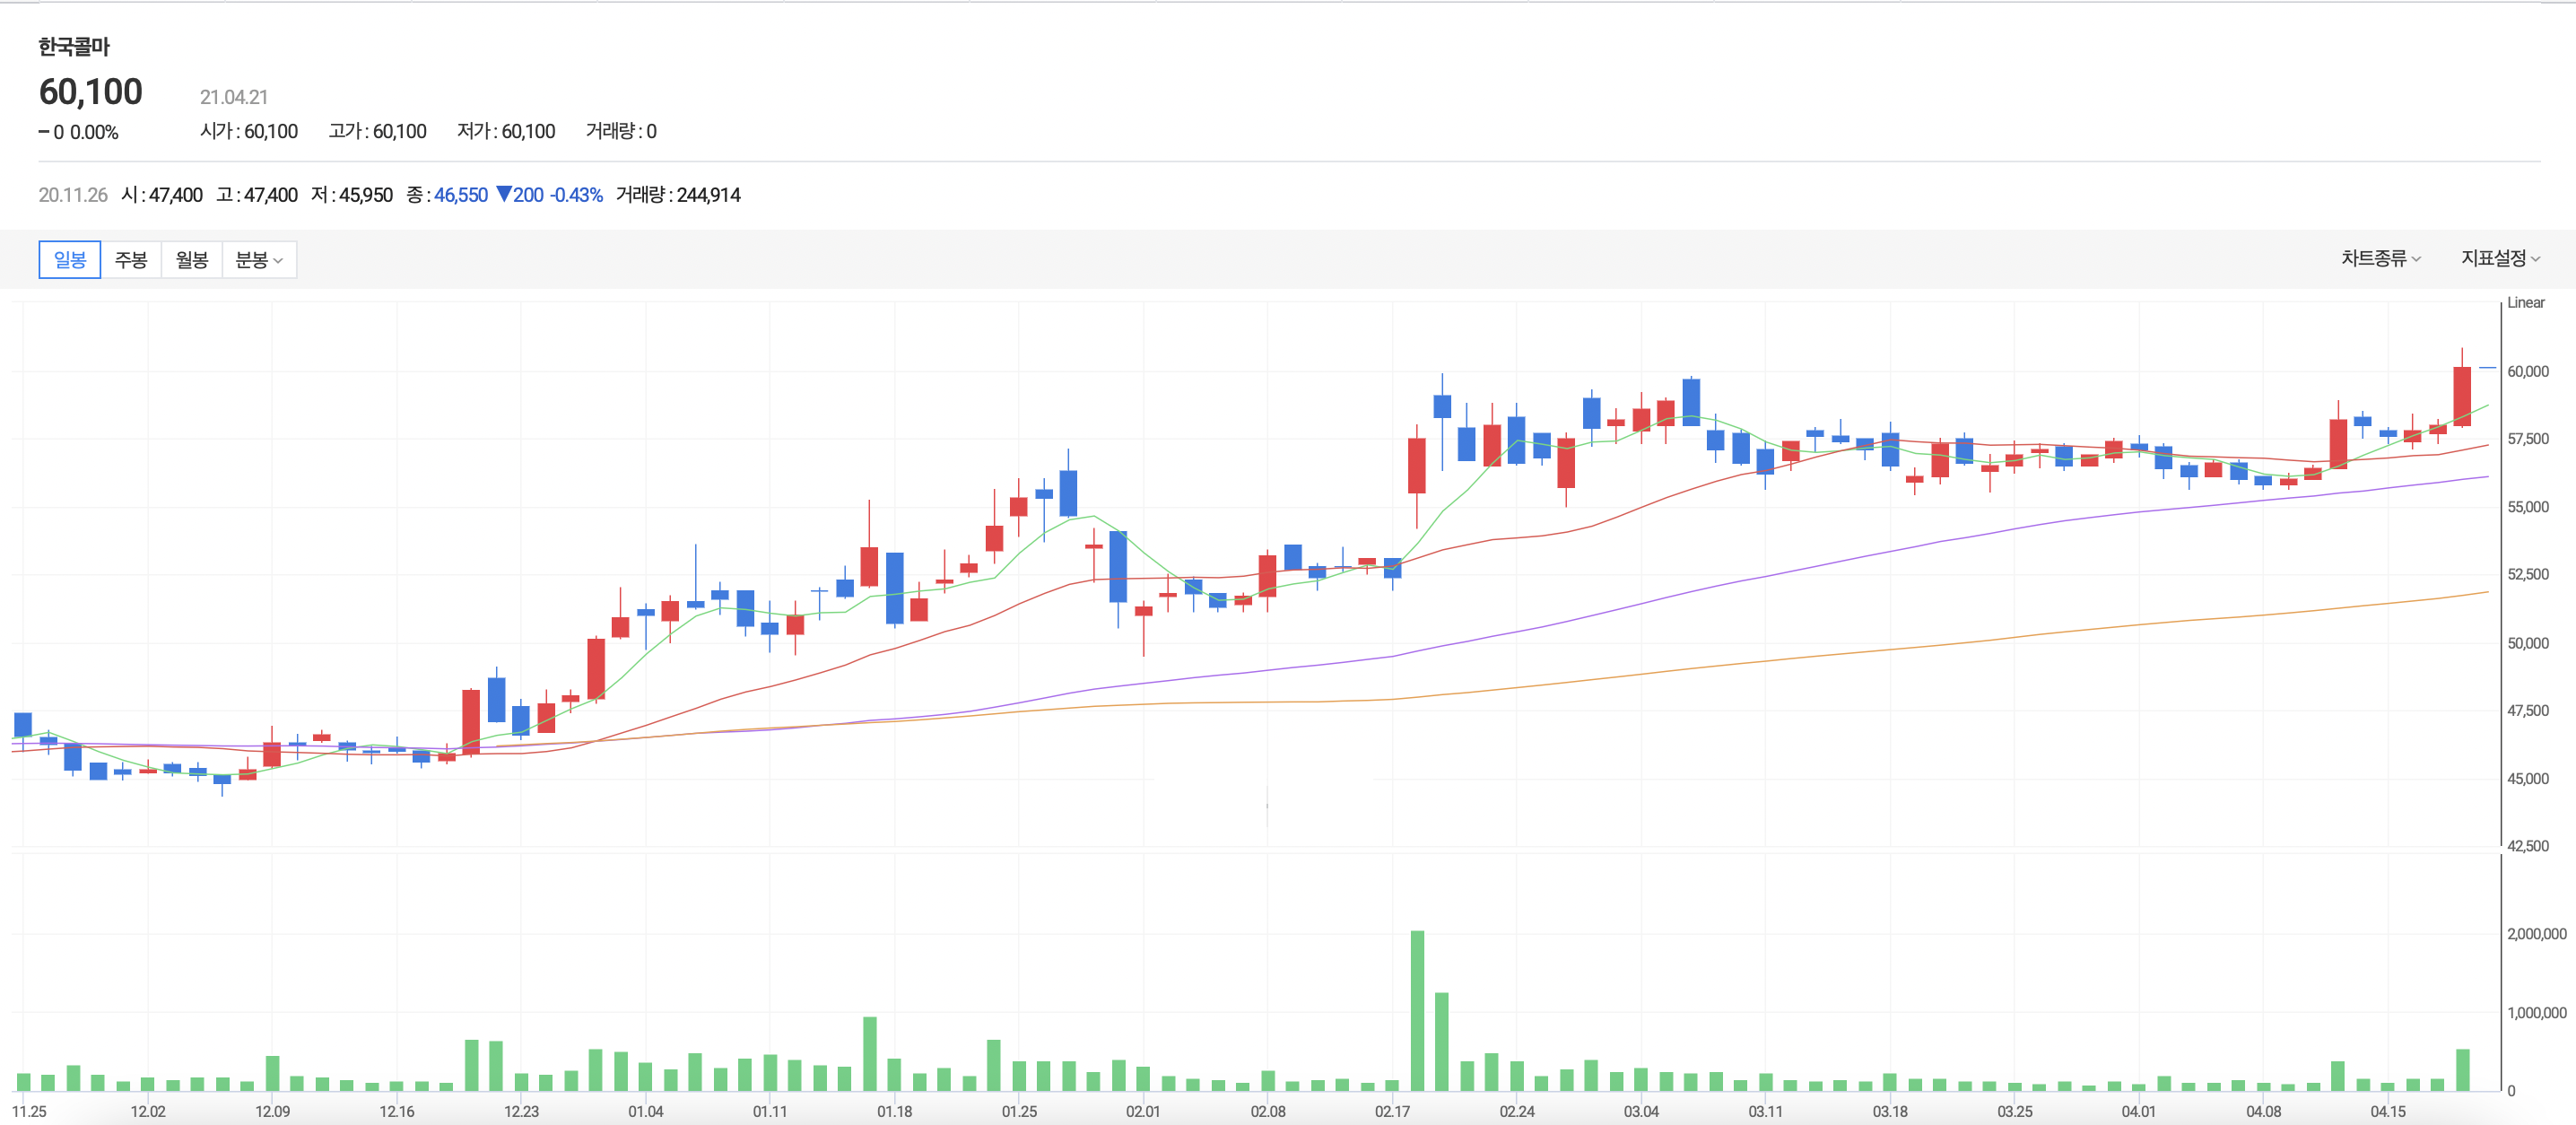
Task: Switch to the 월봉 monthly tab
Action: 192,260
